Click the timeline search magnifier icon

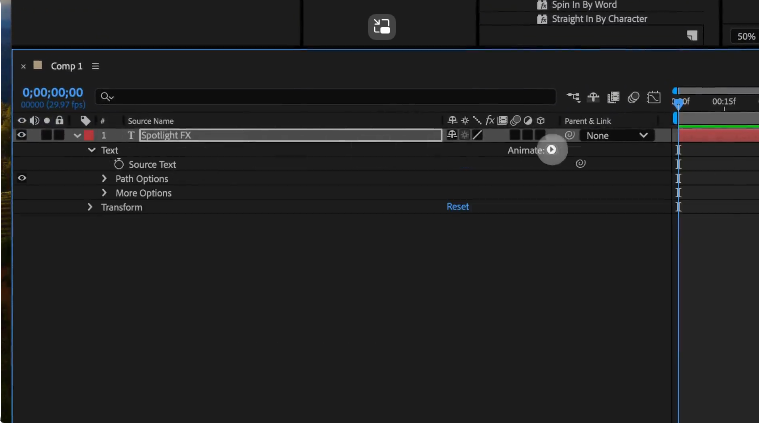(x=106, y=97)
